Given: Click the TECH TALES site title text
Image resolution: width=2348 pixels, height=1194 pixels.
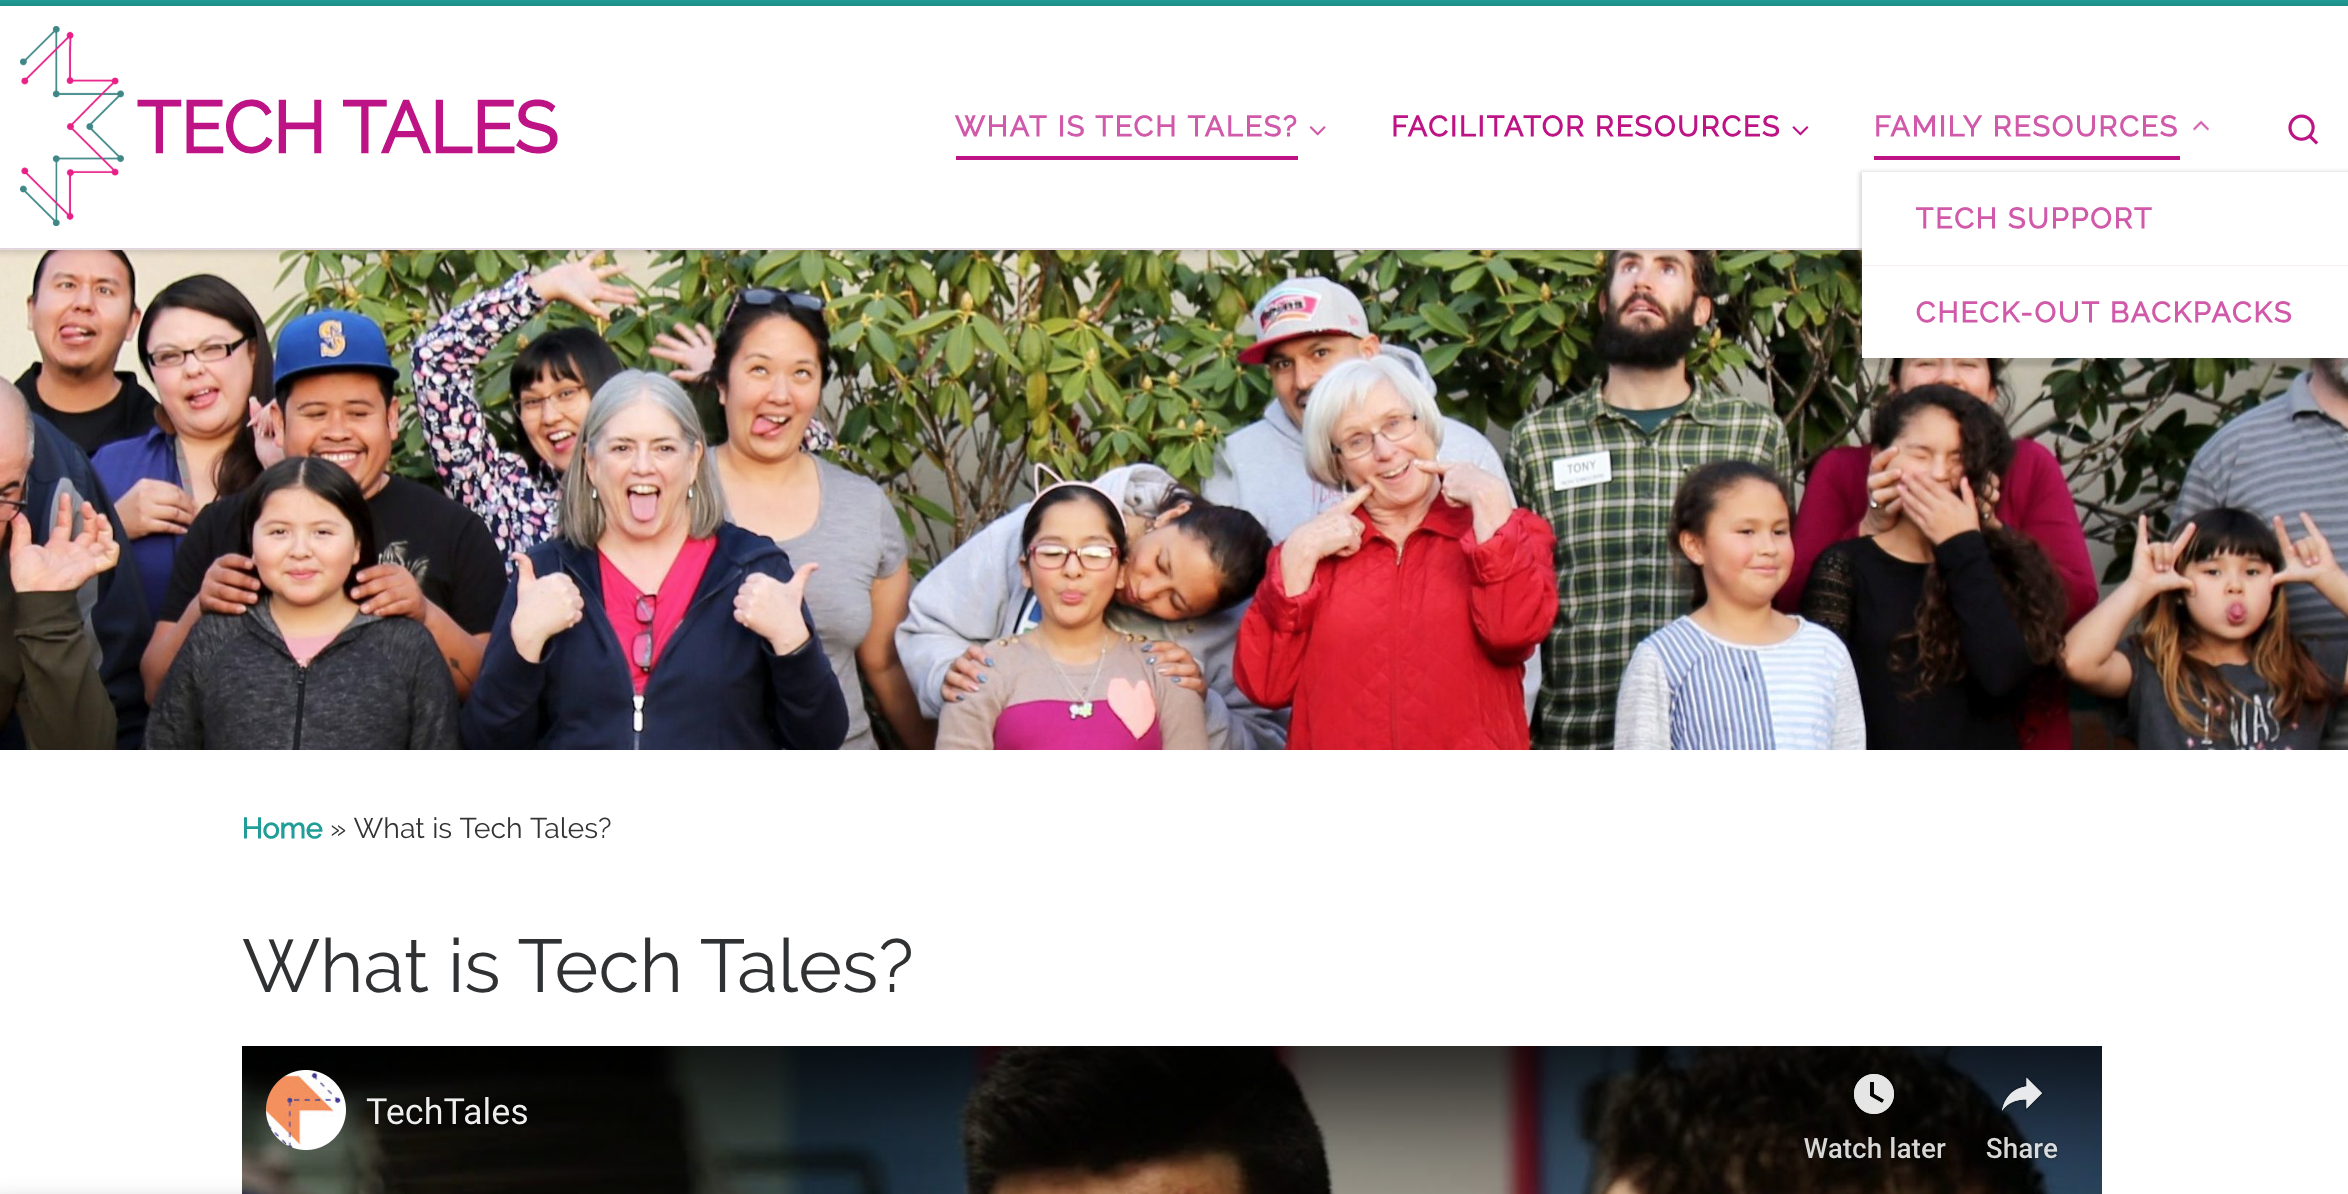Looking at the screenshot, I should click(347, 127).
